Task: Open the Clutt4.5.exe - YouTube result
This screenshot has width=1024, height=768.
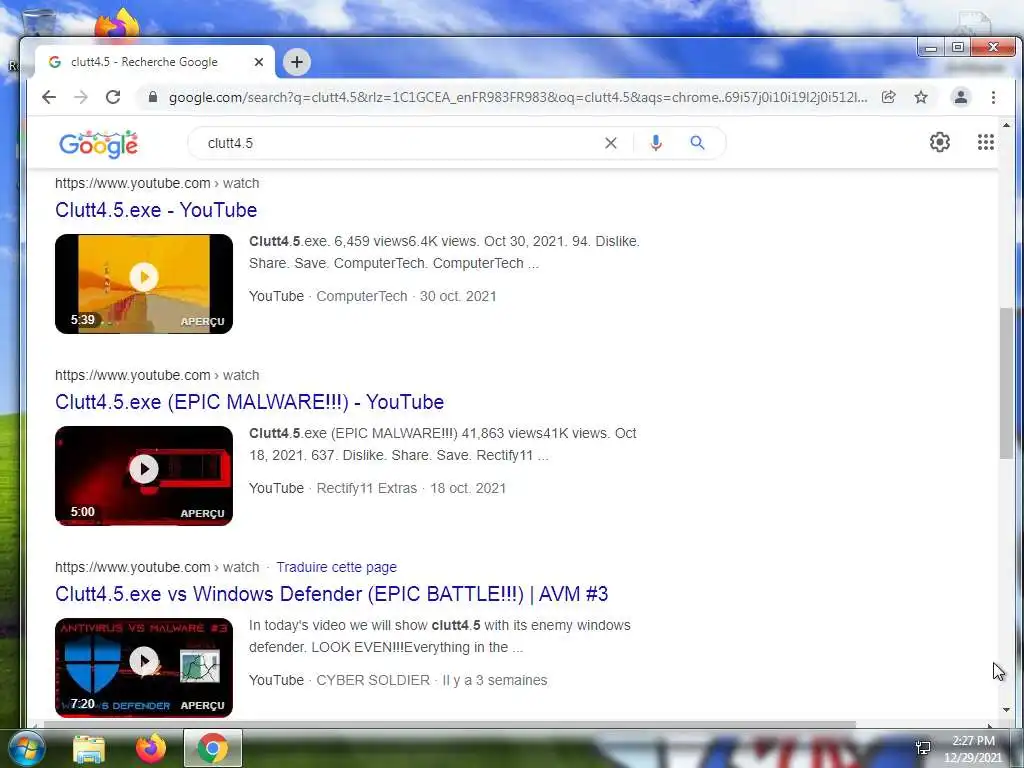Action: [156, 210]
